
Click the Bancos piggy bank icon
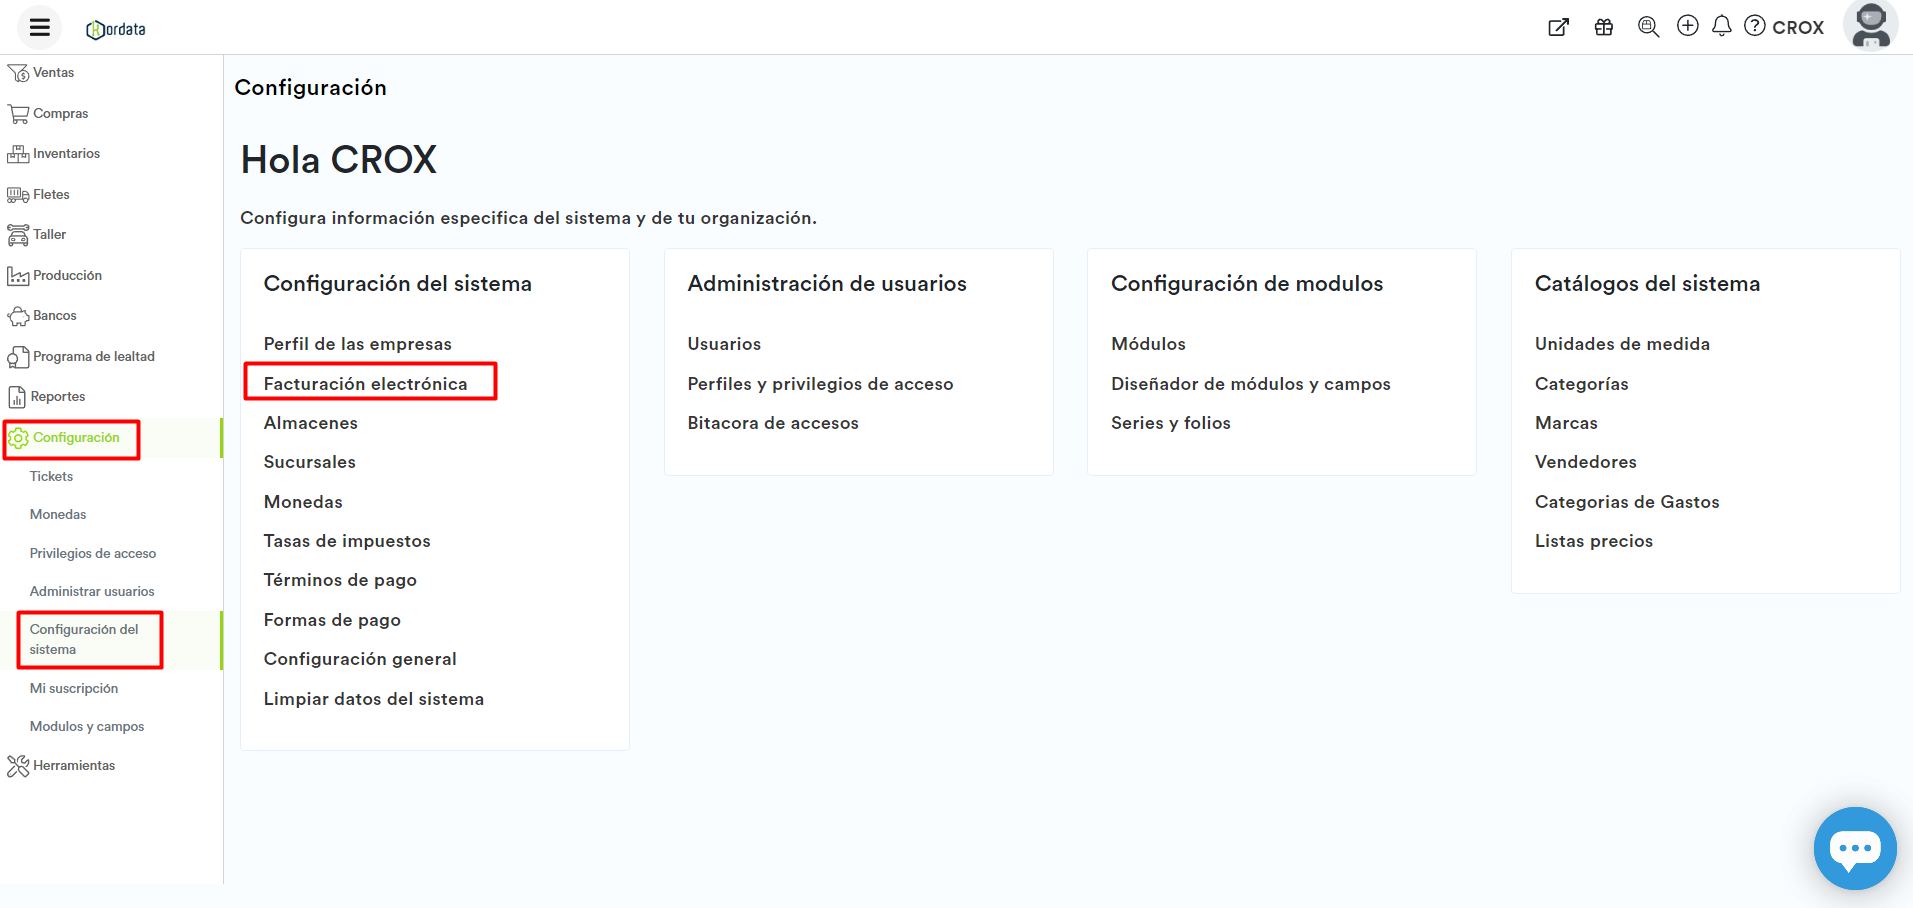17,314
